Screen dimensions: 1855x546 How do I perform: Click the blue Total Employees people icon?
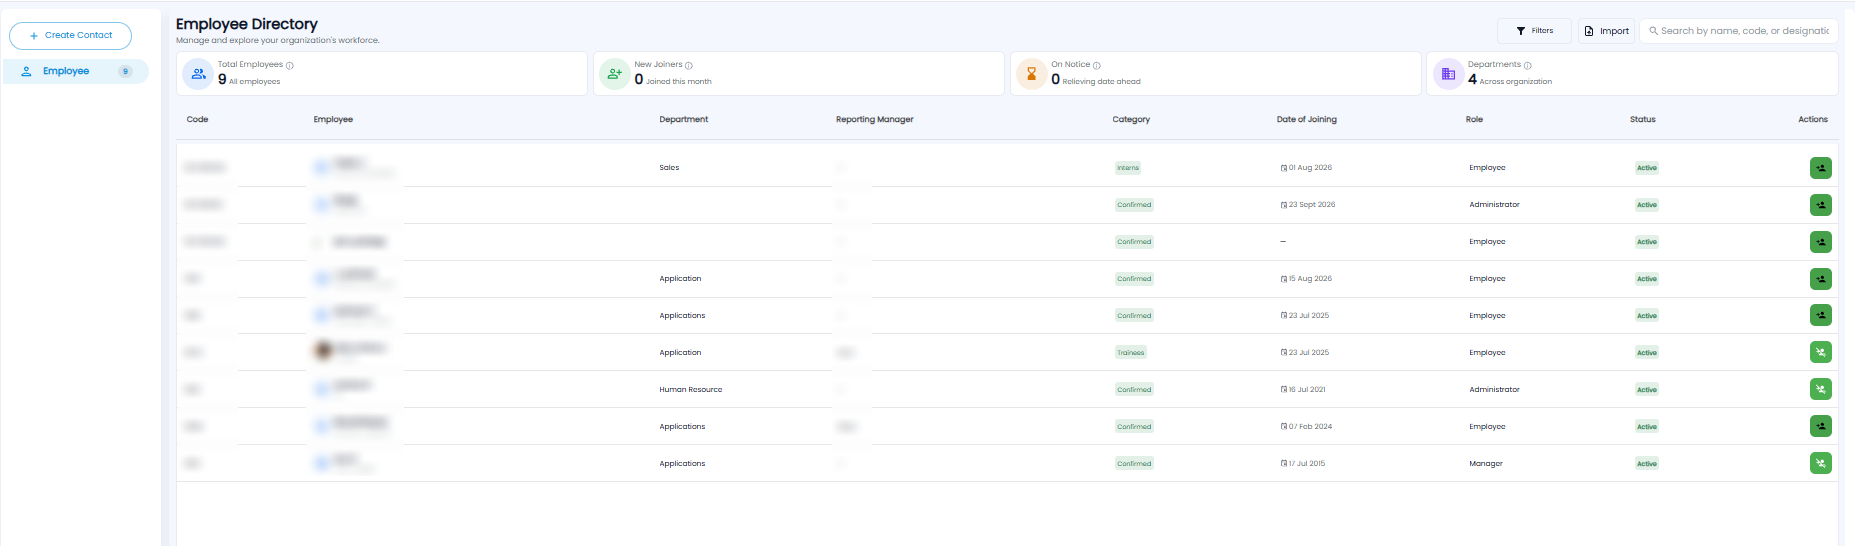pos(198,74)
